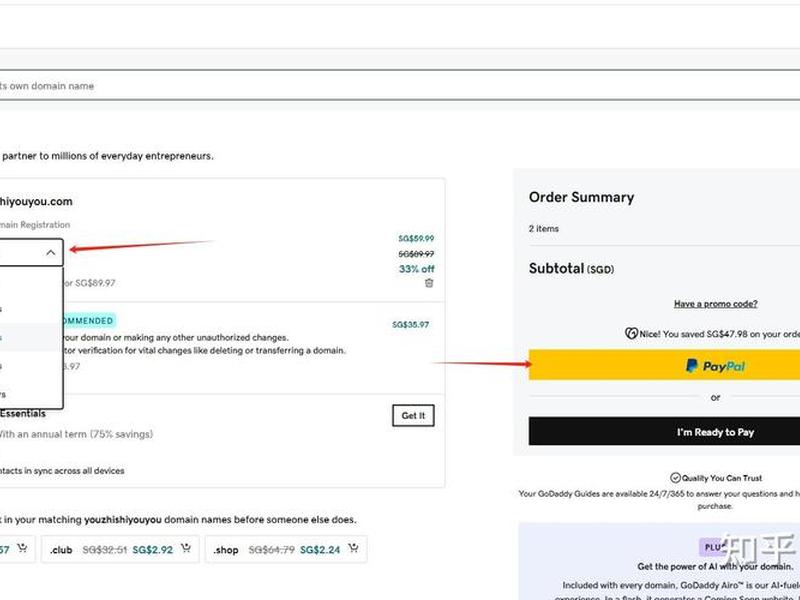
Task: Click the 33% off discount label
Action: coord(417,269)
